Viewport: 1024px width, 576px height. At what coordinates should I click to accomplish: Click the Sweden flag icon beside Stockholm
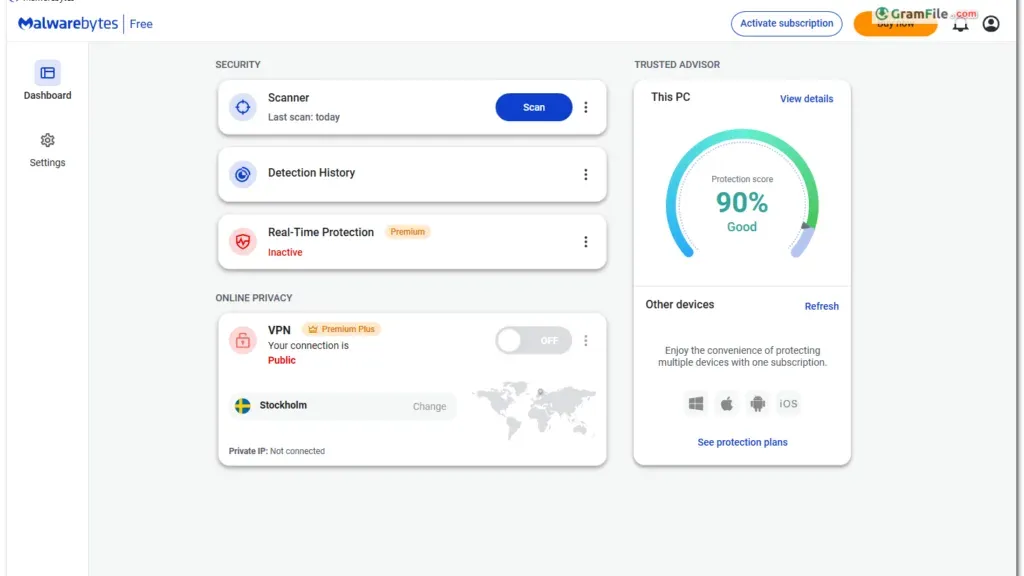(243, 406)
